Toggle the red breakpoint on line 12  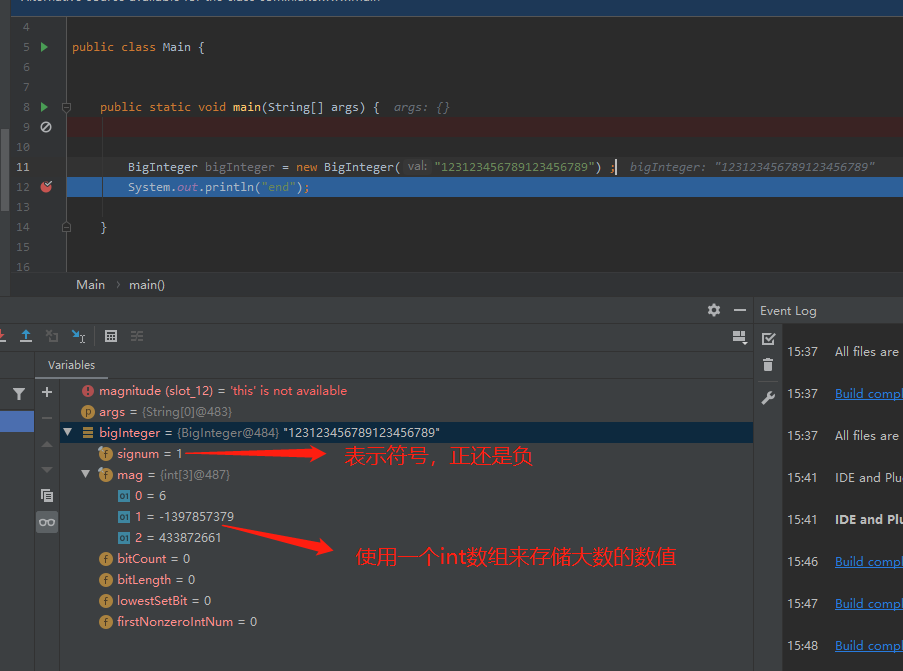pos(46,187)
